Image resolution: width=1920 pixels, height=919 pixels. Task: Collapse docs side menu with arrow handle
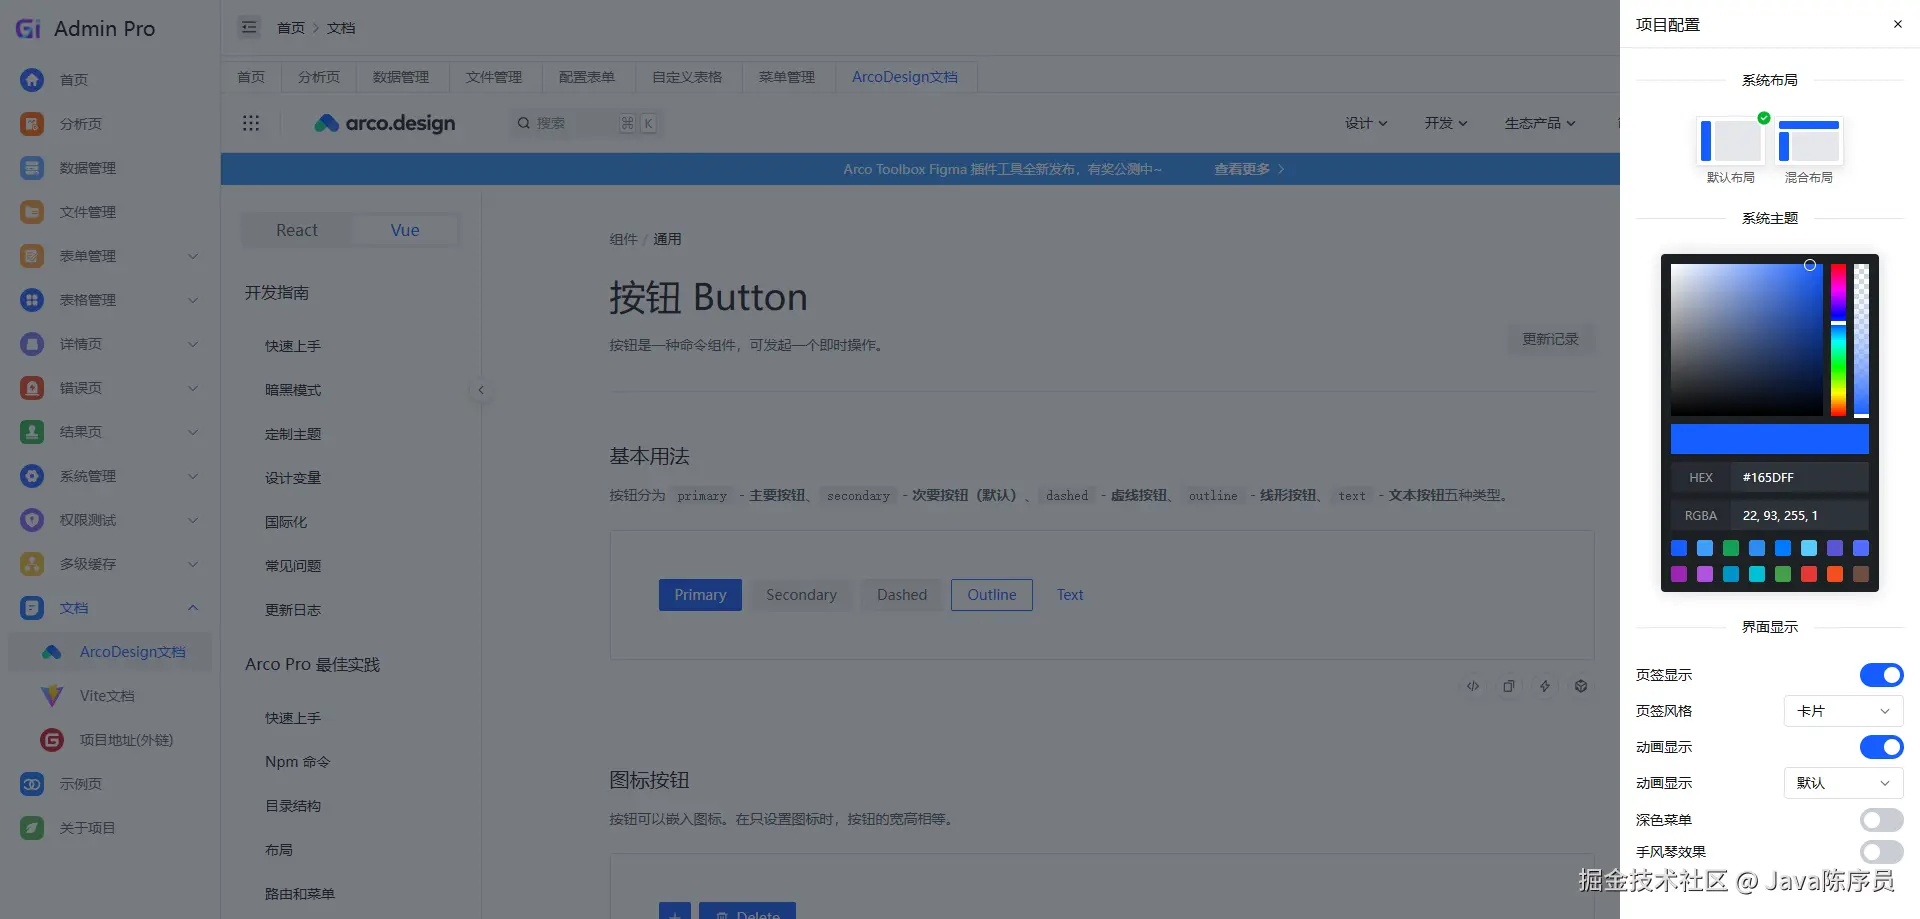481,390
